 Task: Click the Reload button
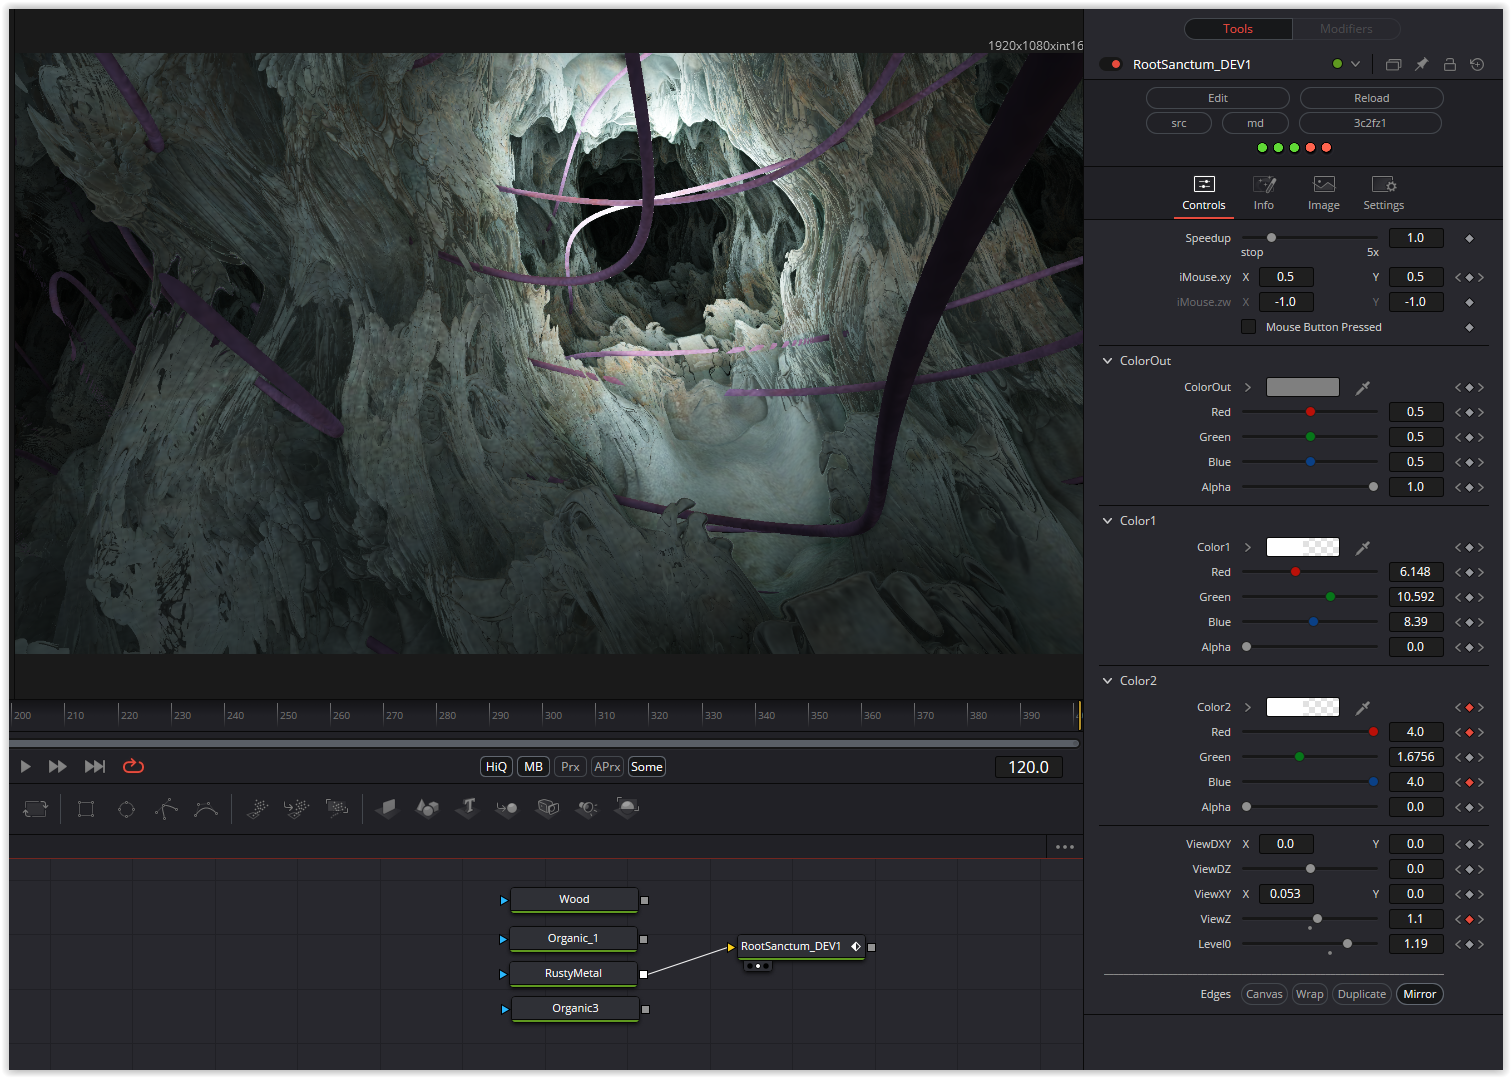pyautogui.click(x=1371, y=98)
